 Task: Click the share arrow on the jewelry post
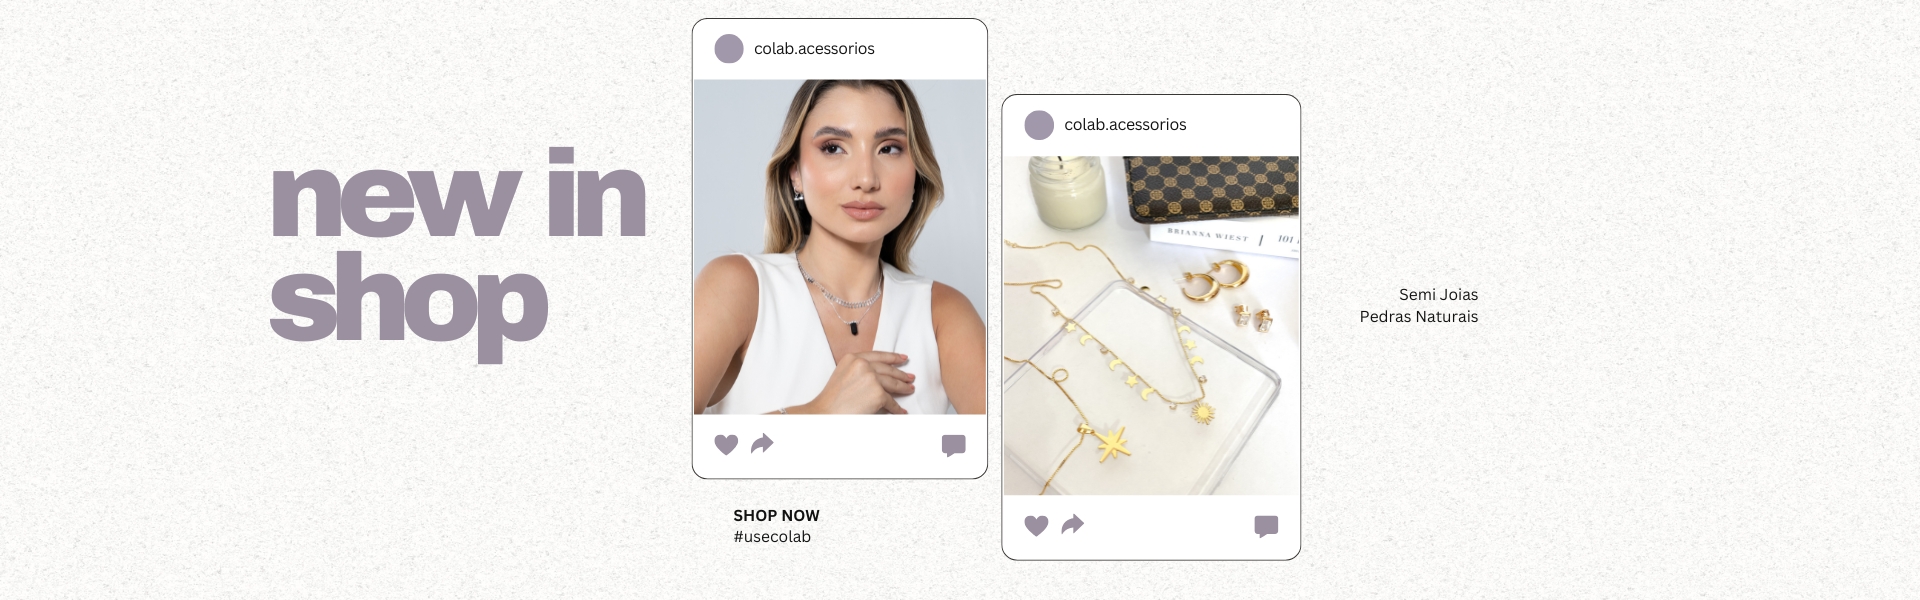point(1072,524)
